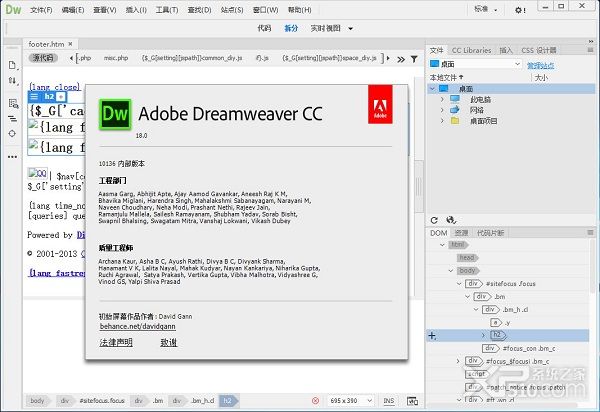The width and height of the screenshot is (600, 412).
Task: Open the 致谢 link
Action: [x=169, y=342]
